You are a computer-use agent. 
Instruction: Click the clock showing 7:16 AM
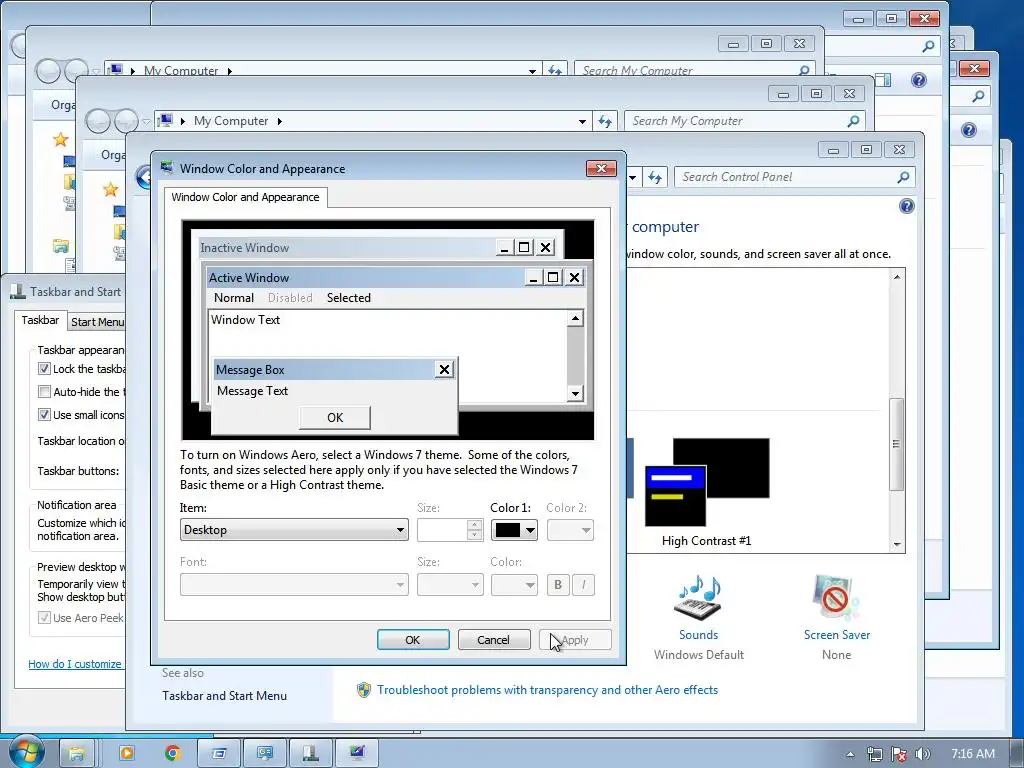(x=972, y=754)
